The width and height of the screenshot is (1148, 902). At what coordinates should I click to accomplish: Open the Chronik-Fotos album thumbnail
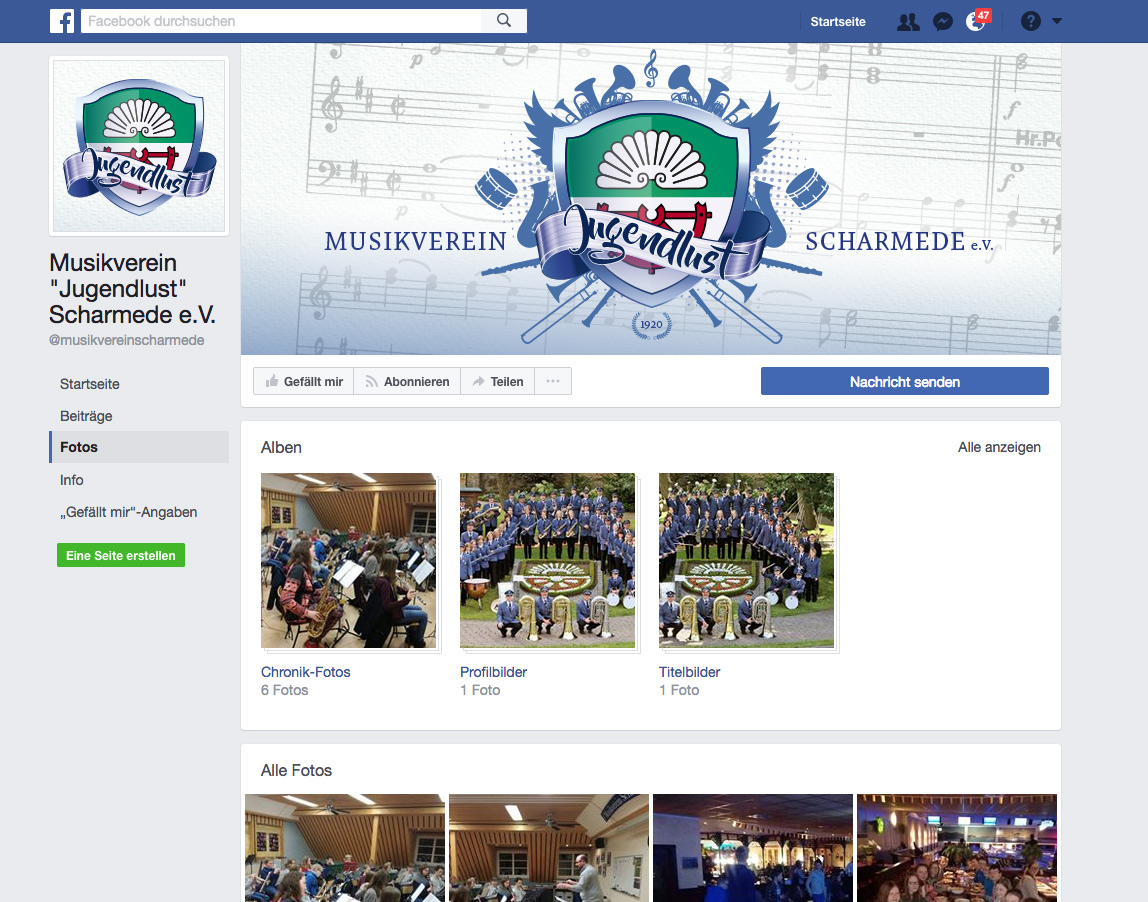pyautogui.click(x=348, y=560)
